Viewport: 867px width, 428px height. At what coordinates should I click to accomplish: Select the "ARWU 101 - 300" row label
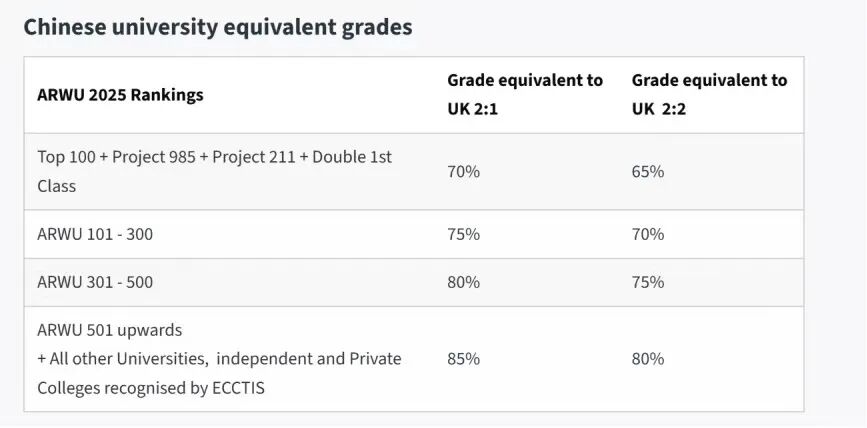coord(95,234)
